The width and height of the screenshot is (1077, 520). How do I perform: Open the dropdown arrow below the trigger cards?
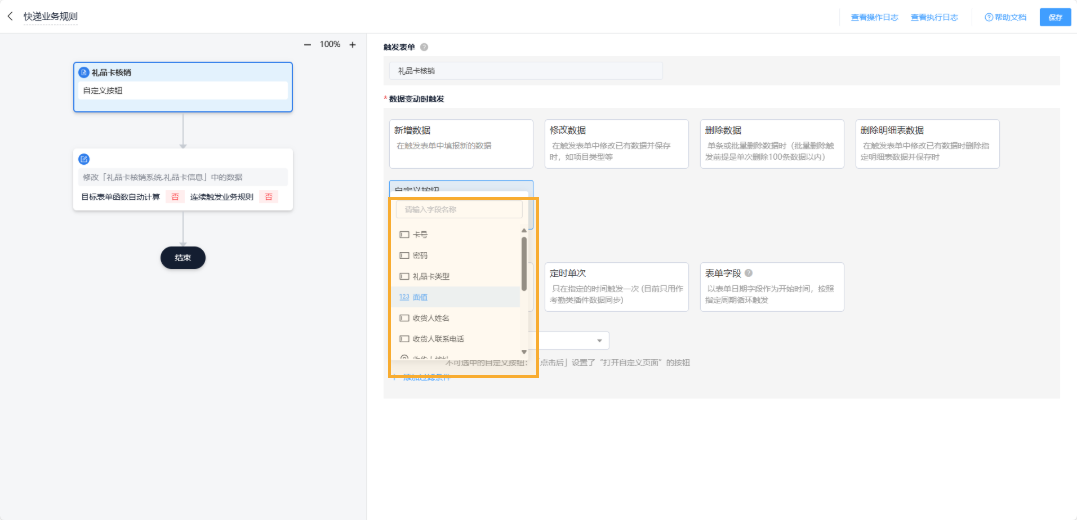599,341
